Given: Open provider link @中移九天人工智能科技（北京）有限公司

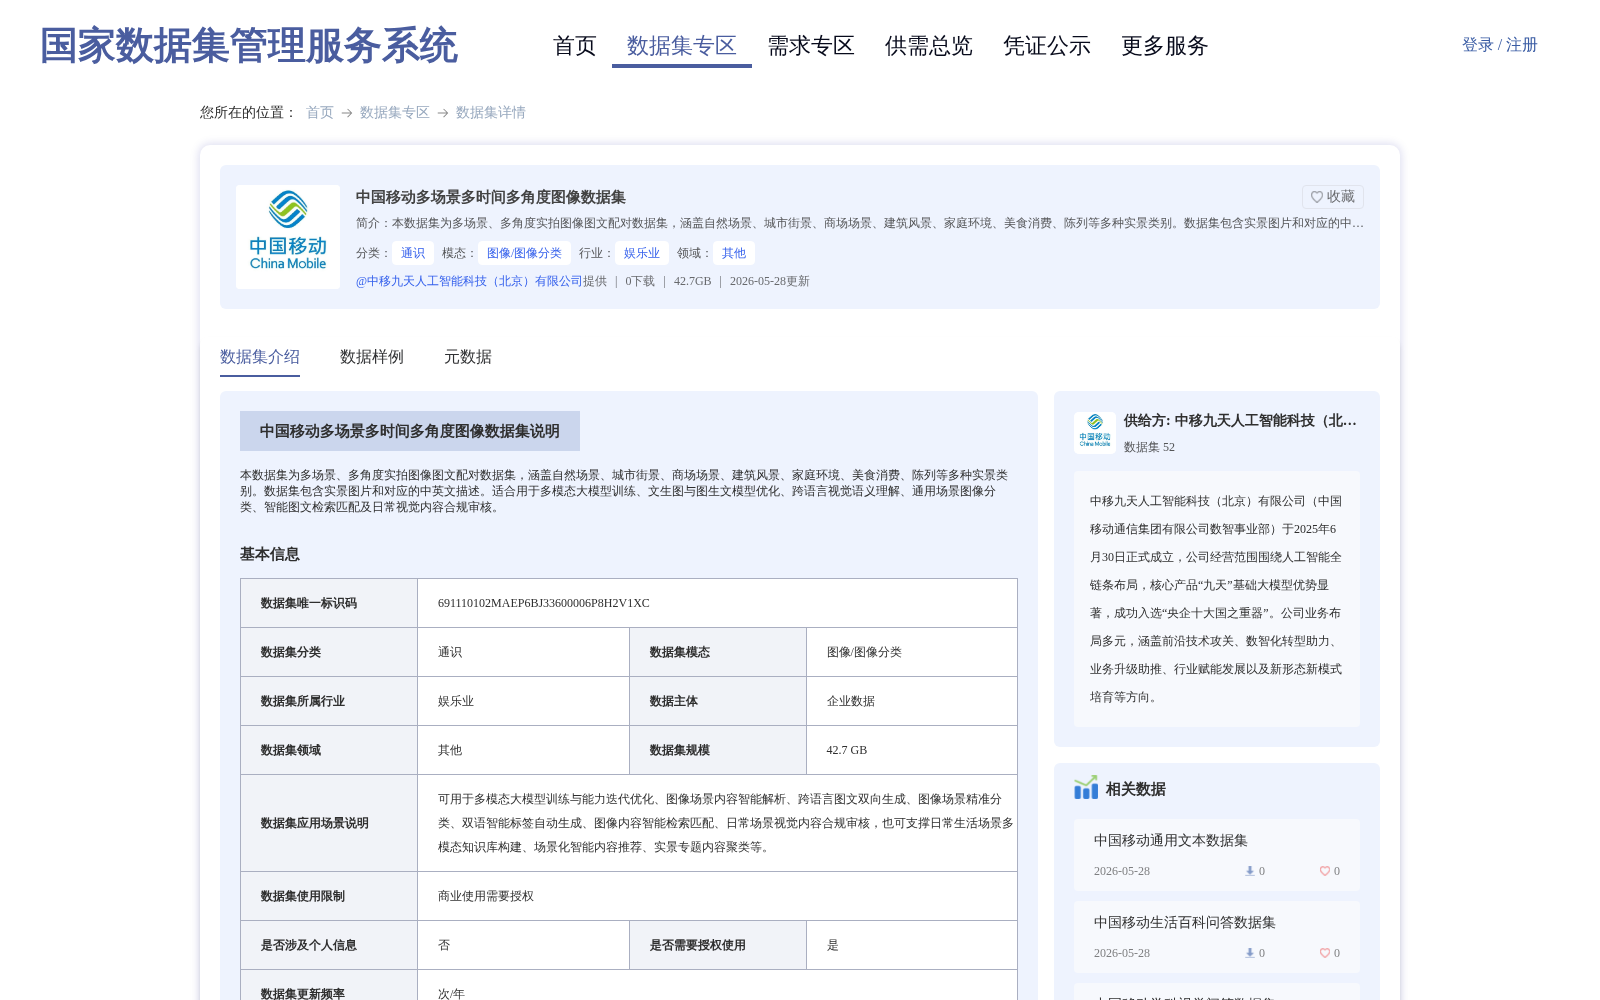Looking at the screenshot, I should tap(469, 281).
